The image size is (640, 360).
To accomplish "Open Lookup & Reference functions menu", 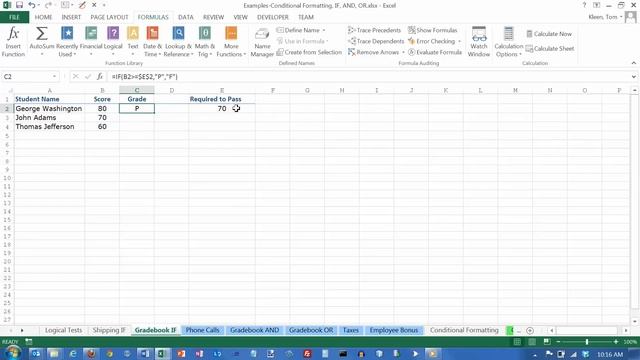I will click(x=178, y=42).
